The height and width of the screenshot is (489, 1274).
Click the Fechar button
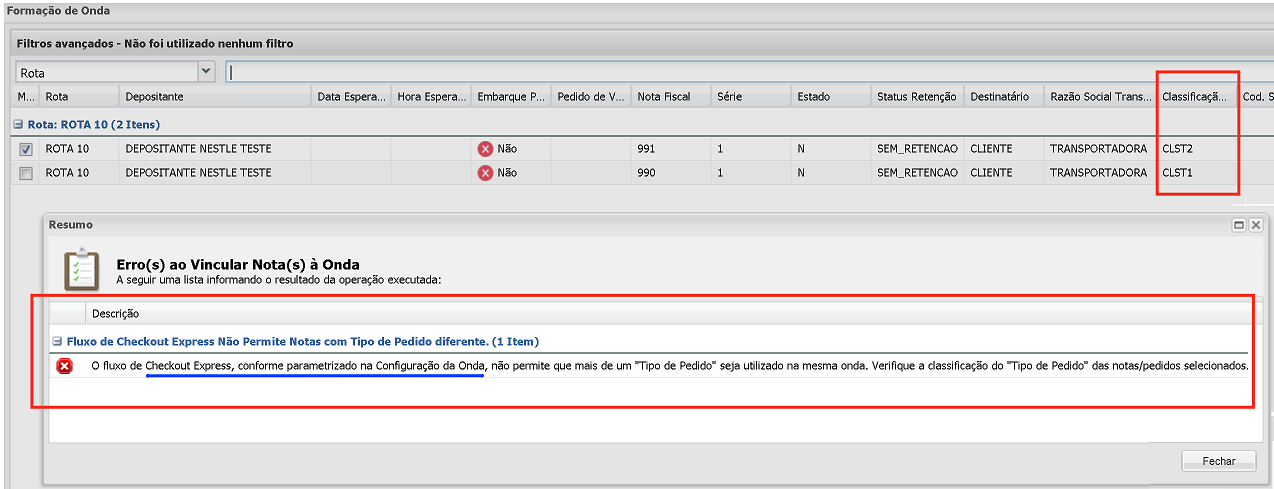point(1219,461)
